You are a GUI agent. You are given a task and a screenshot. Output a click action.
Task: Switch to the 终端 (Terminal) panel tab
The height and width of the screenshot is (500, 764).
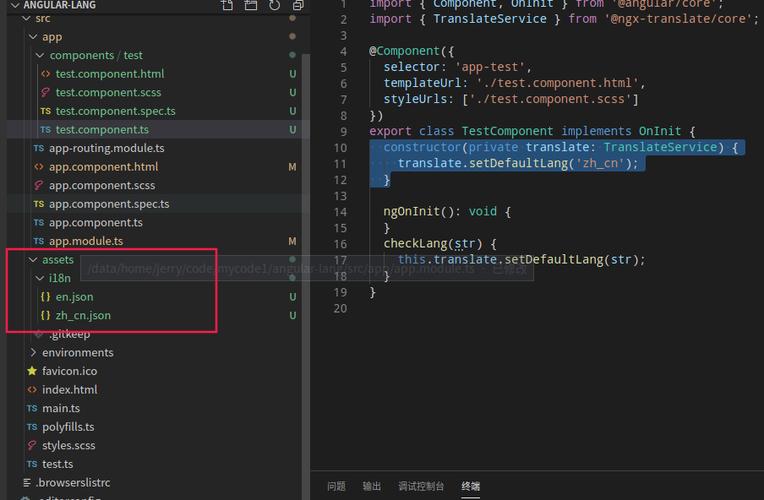point(471,486)
